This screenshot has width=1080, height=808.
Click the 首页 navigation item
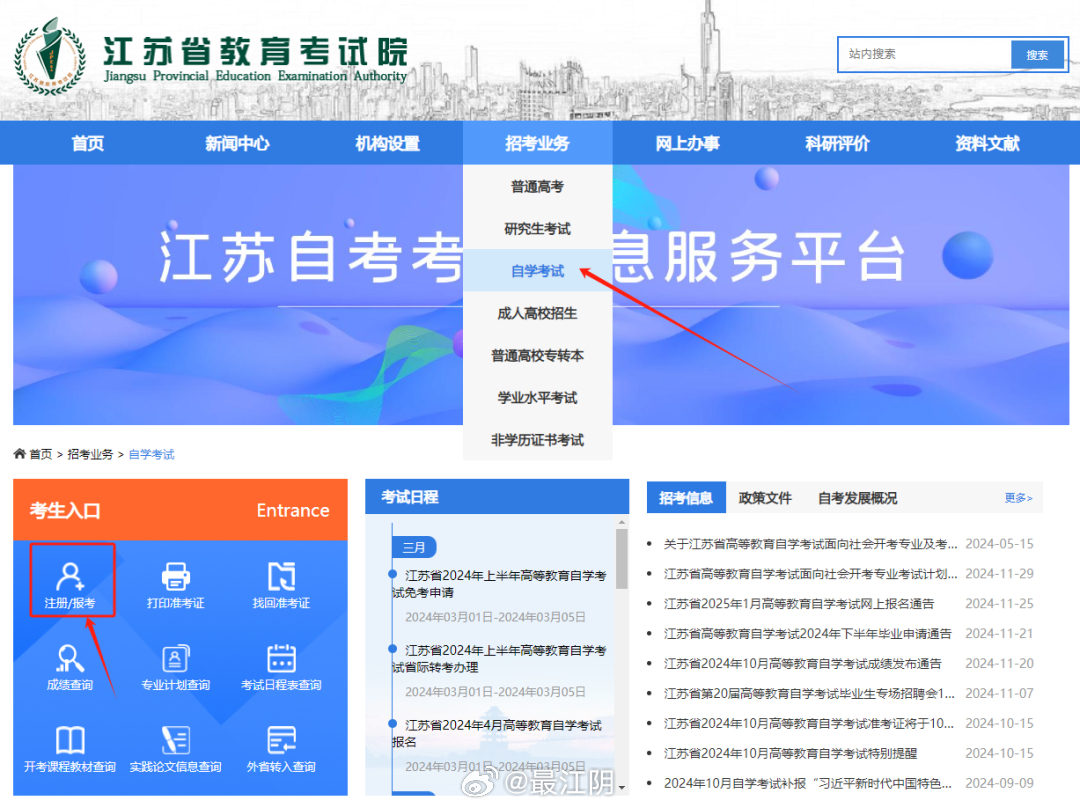pos(87,143)
